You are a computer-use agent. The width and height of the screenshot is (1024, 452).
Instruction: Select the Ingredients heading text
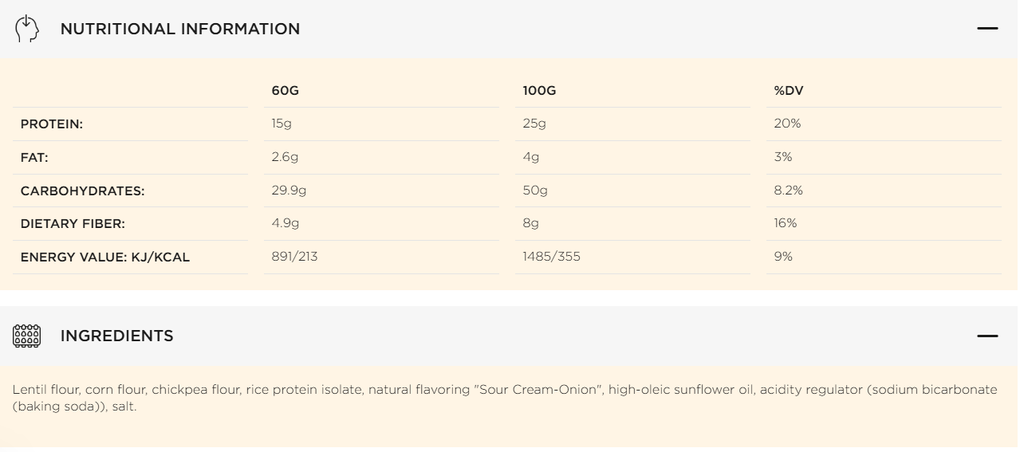tap(117, 336)
